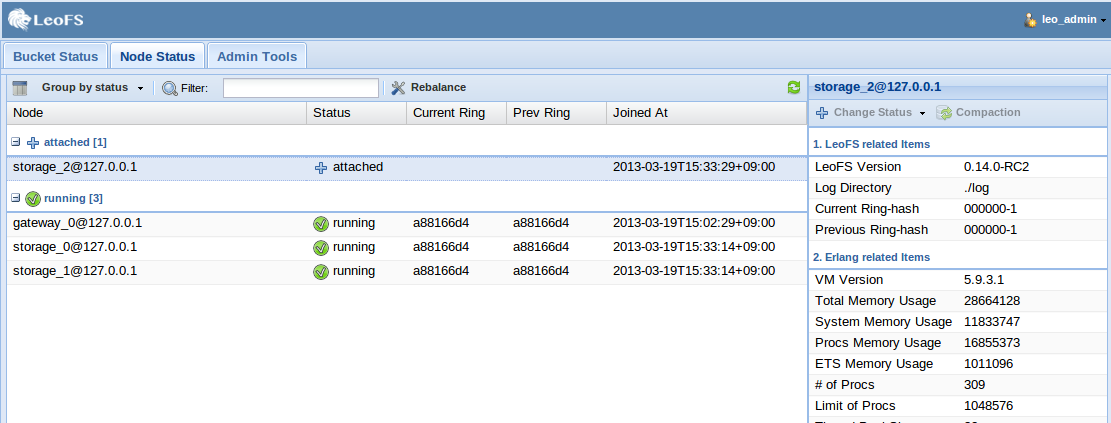Sort by the Current Ring column header

click(x=456, y=113)
